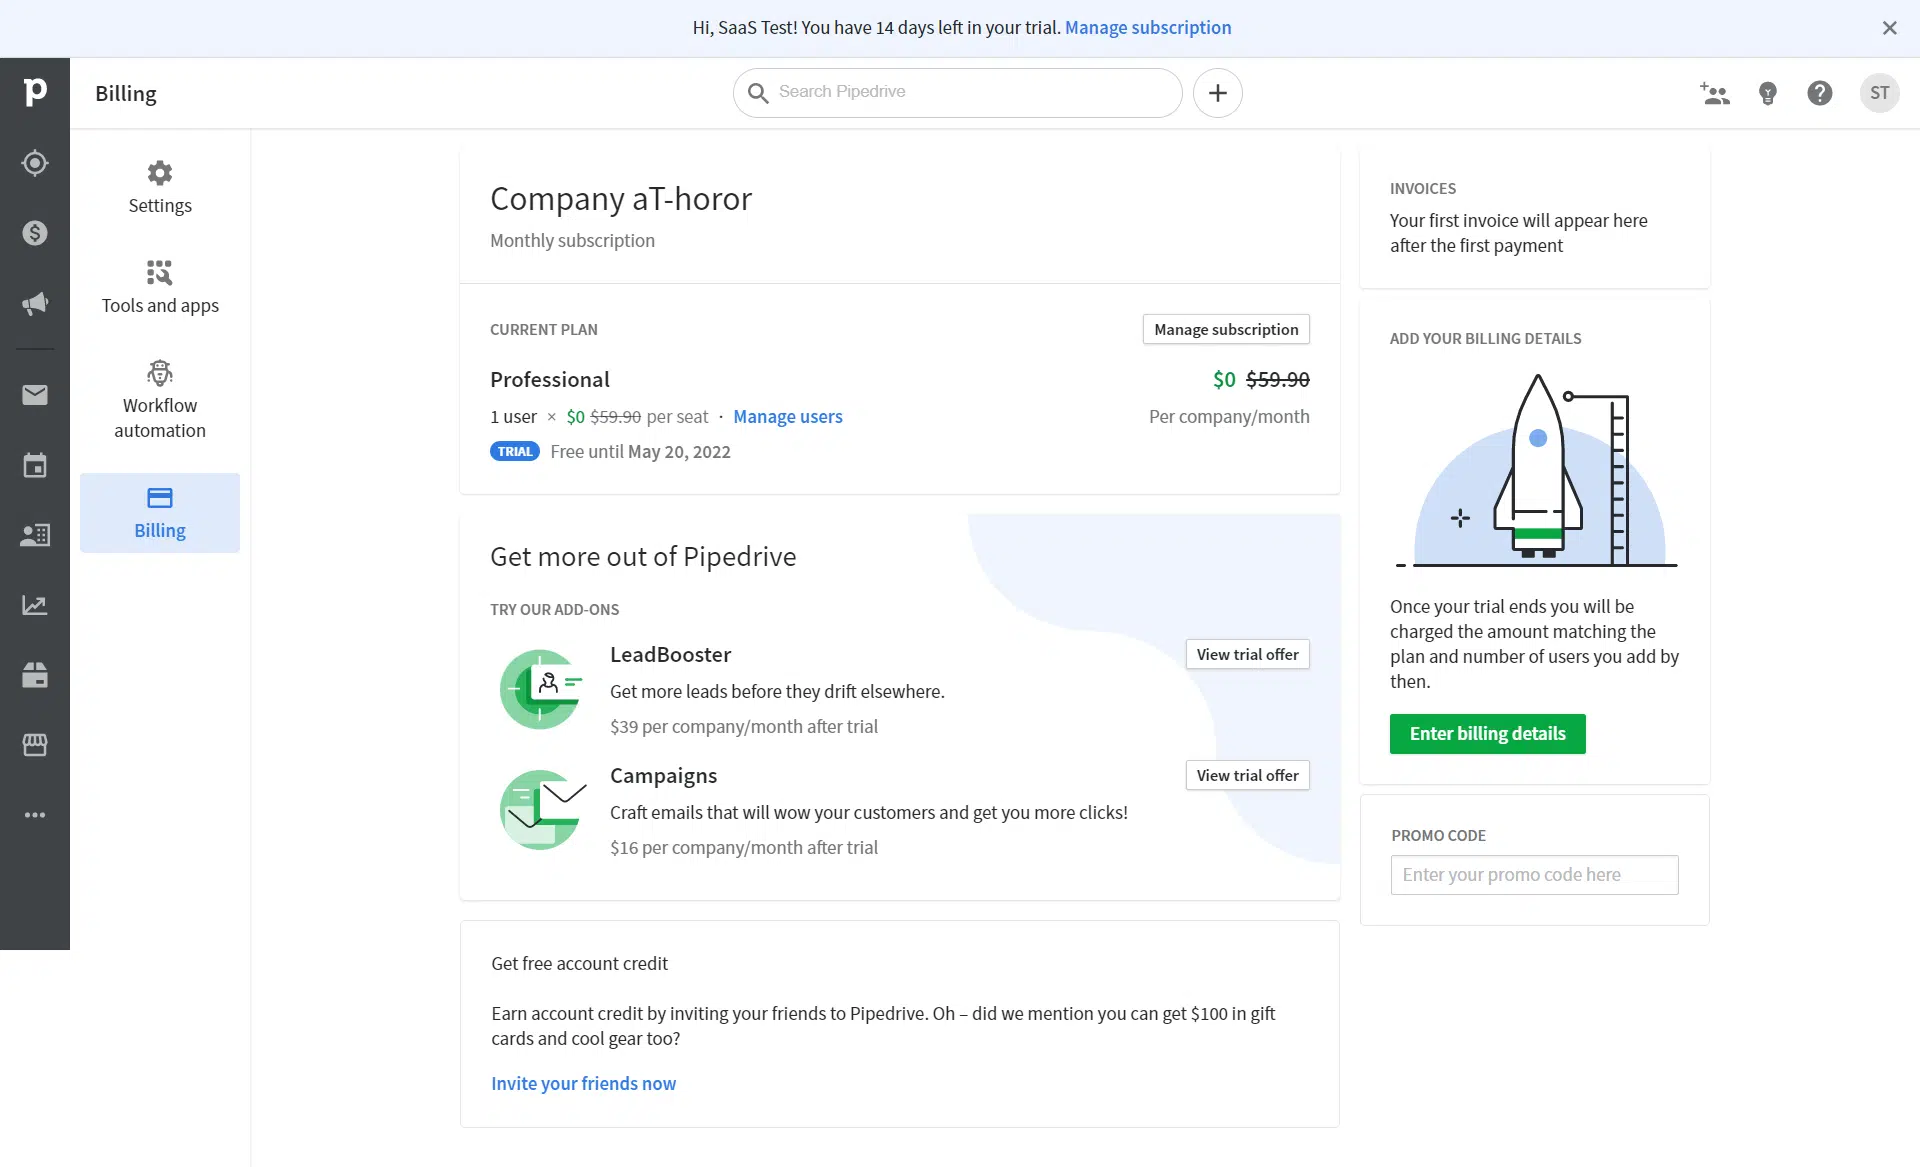Click the Campaigns add-on envelope icon

pyautogui.click(x=541, y=810)
